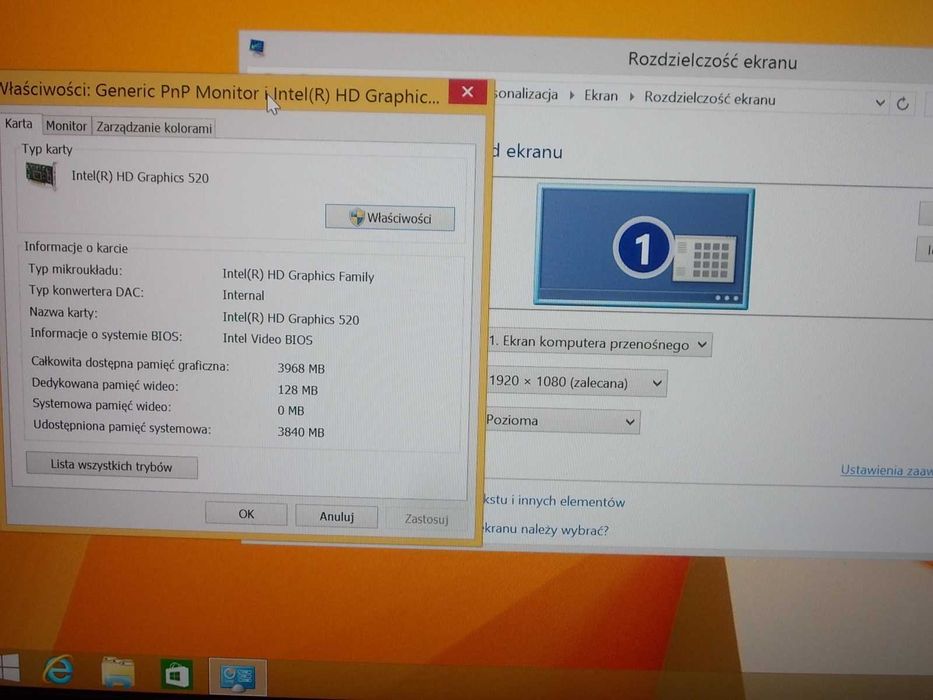Click Intel(R) HD Graphics Family chip type
This screenshot has width=933, height=700.
pyautogui.click(x=298, y=275)
